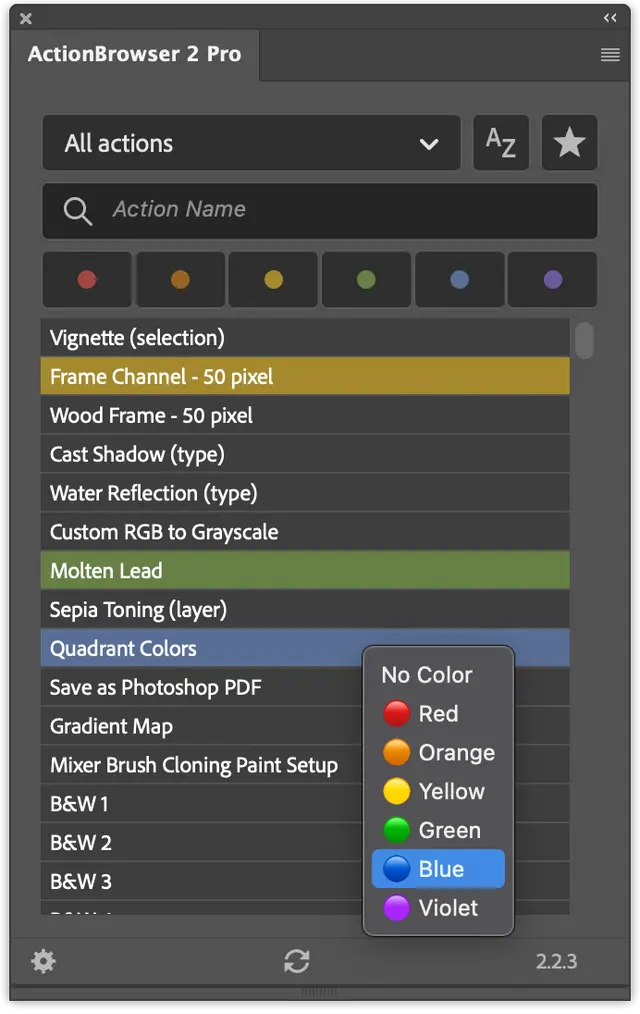
Task: Select the Molten Lead action
Action: click(305, 570)
